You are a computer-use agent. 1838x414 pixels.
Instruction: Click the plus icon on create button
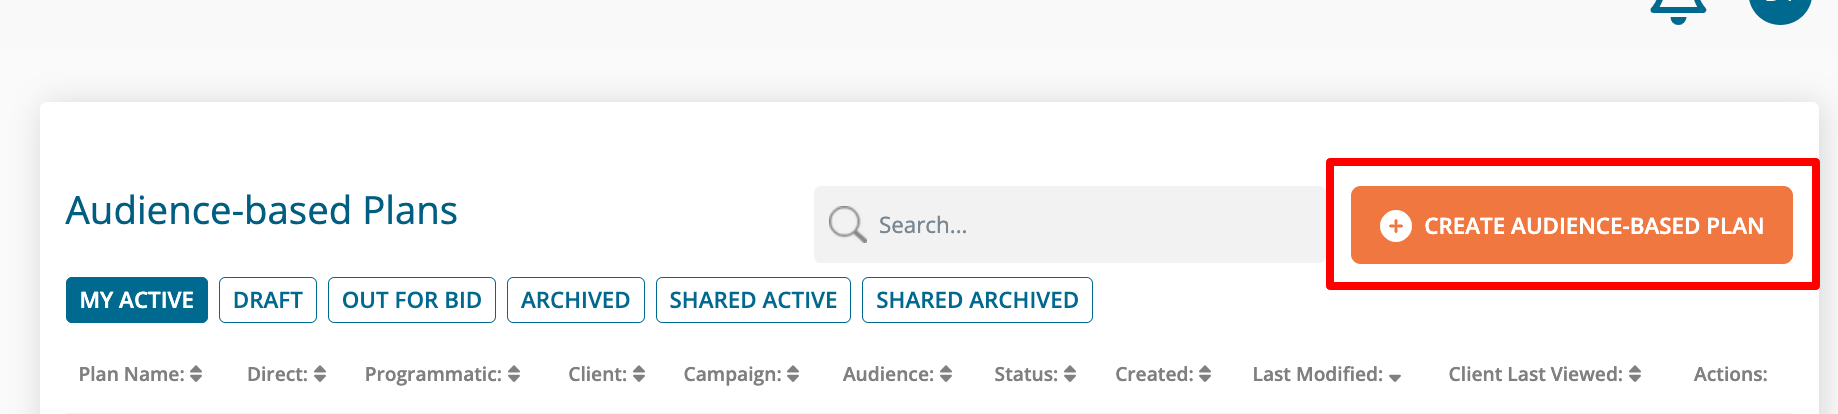(x=1395, y=226)
